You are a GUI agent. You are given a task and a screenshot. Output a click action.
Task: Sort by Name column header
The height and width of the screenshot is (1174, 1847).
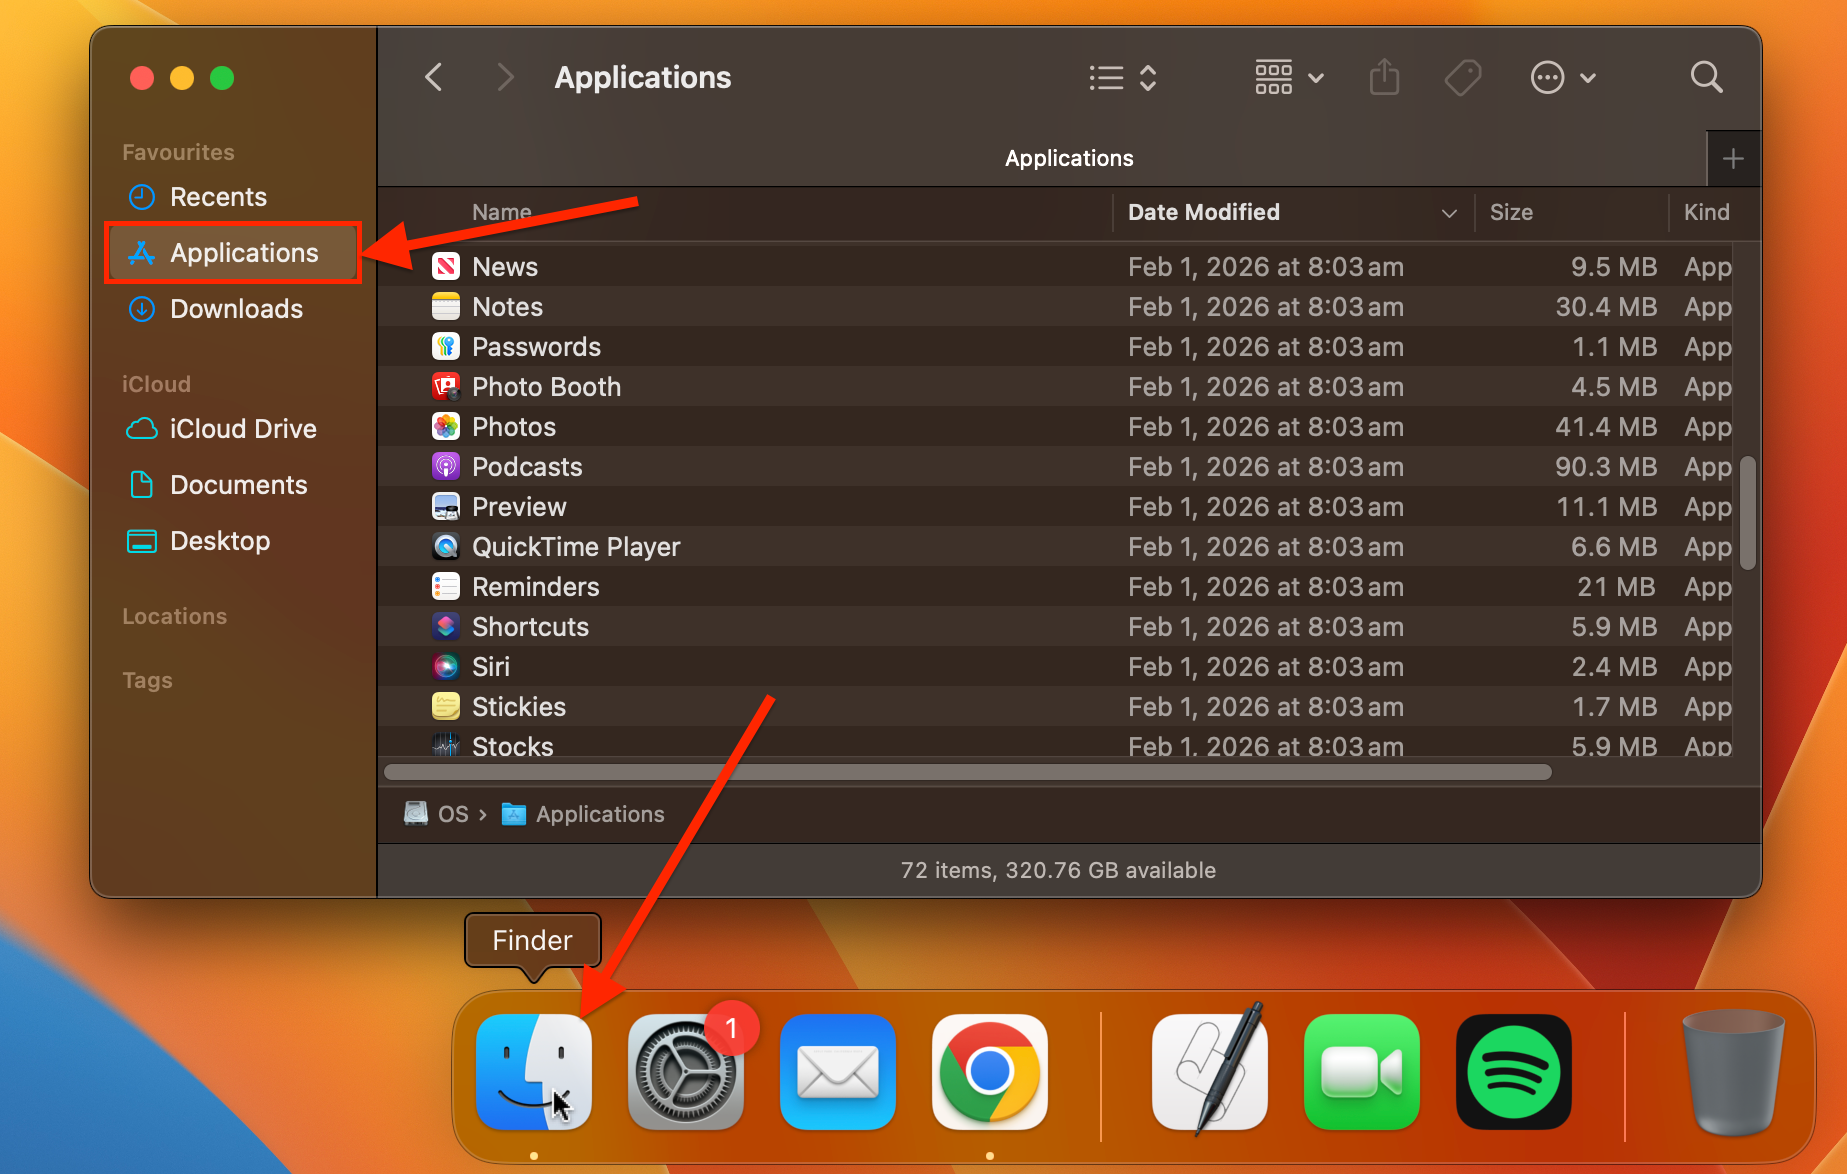coord(502,212)
